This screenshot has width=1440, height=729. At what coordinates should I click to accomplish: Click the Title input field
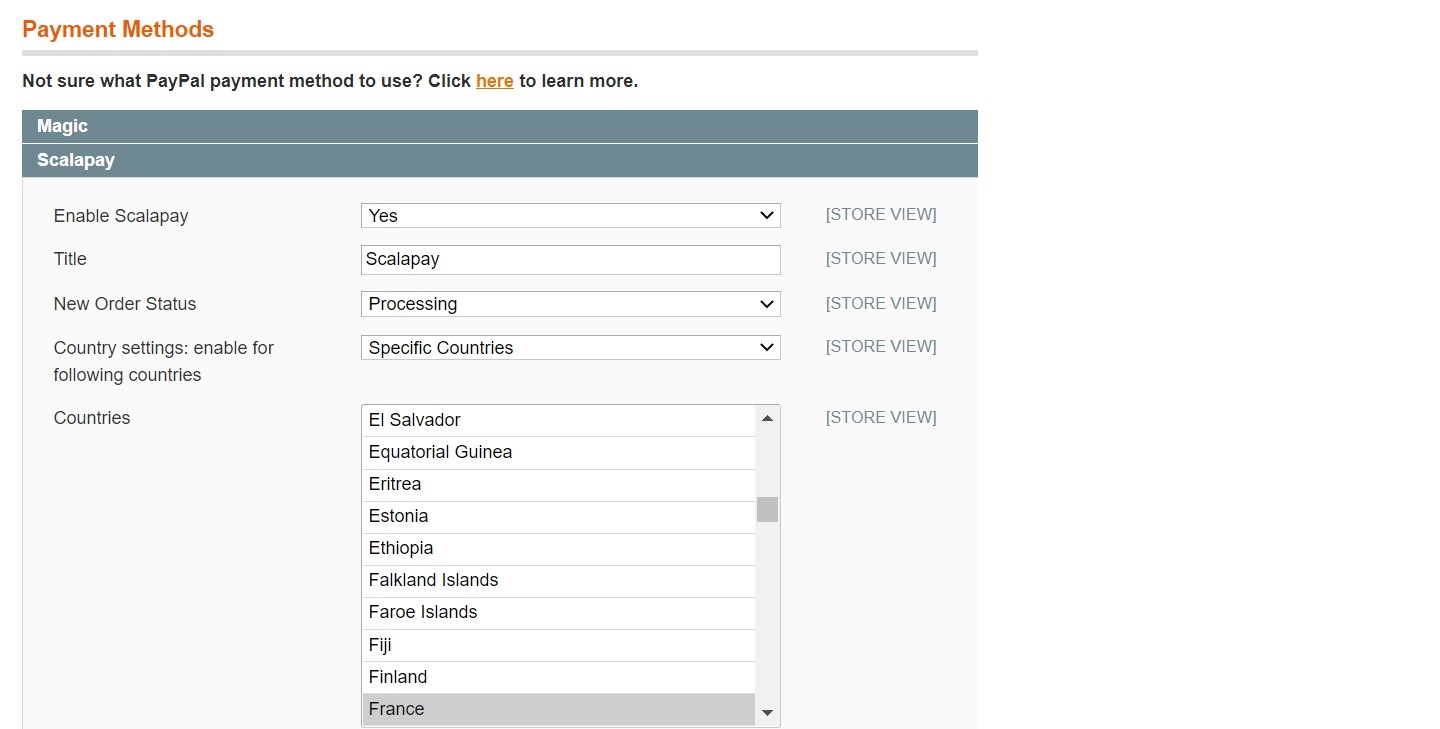(570, 259)
